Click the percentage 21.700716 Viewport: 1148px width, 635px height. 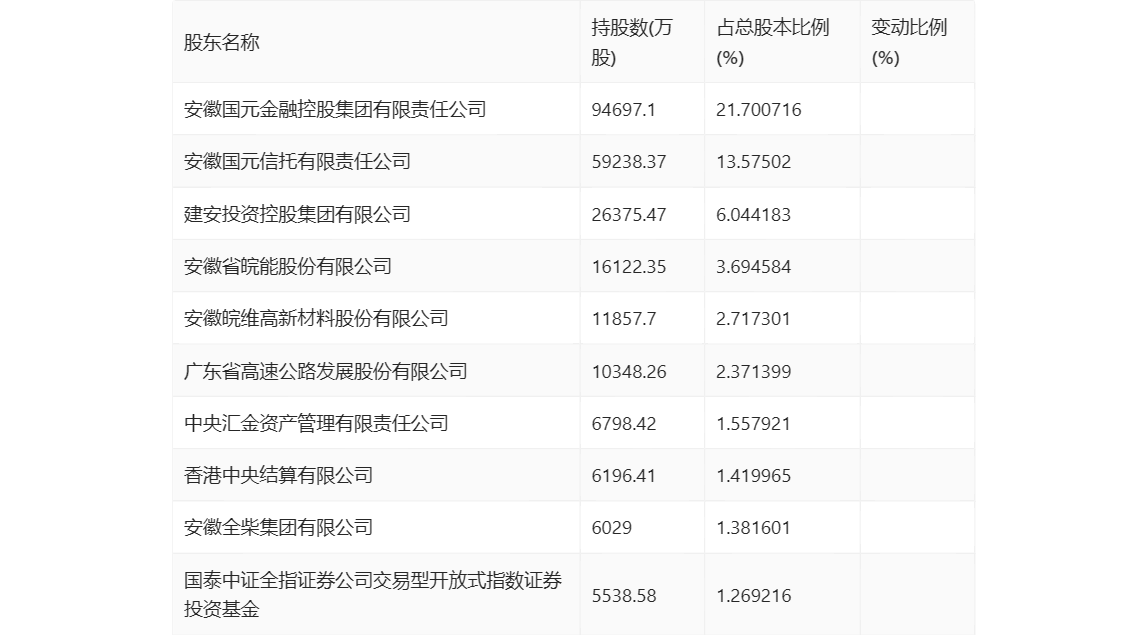pos(758,110)
